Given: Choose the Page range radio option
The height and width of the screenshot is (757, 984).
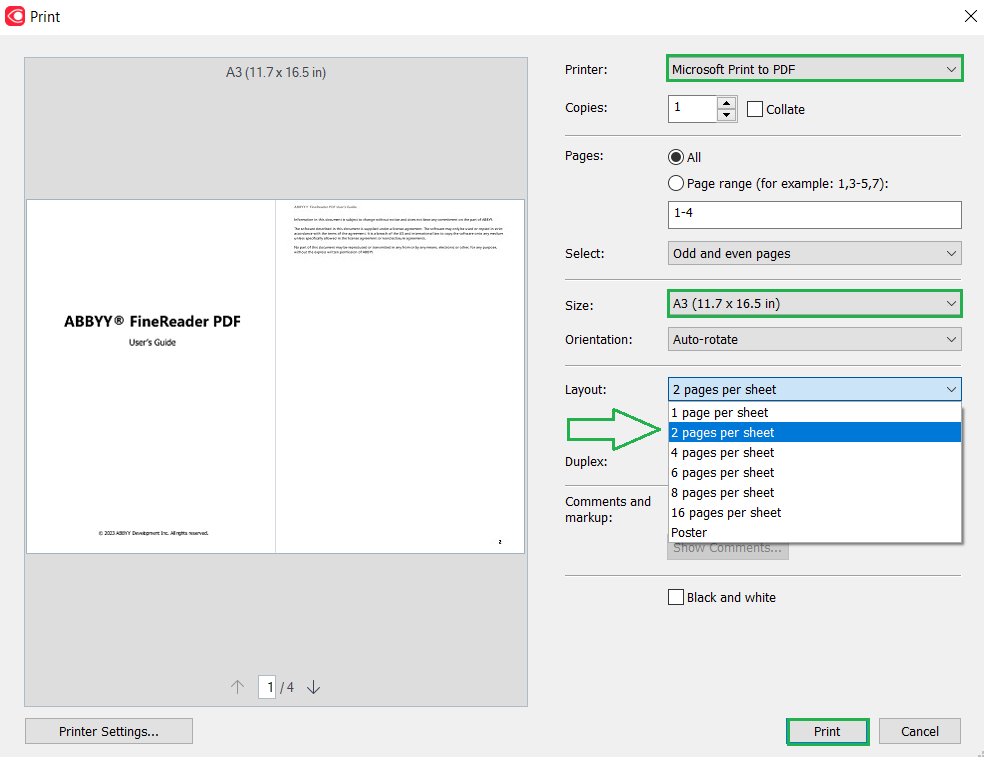Looking at the screenshot, I should pos(676,183).
